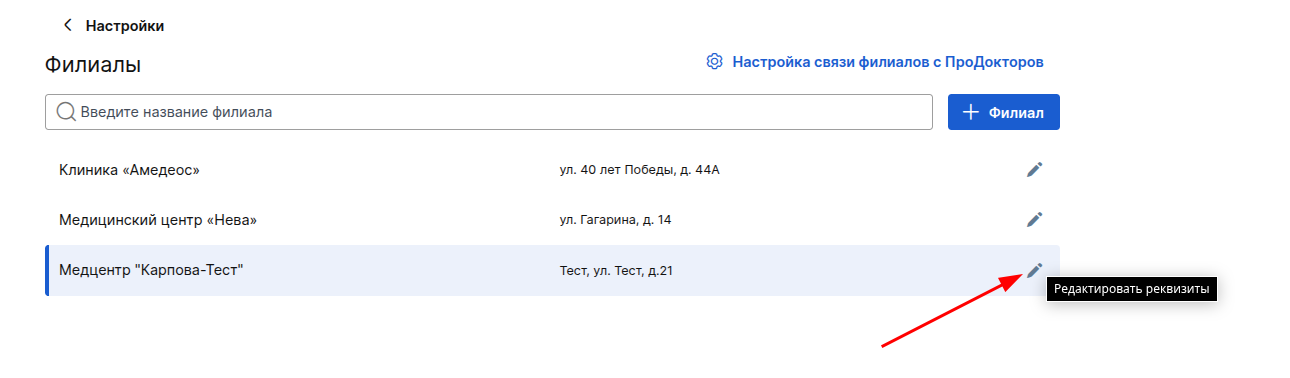Click address ул. 40 лет Победы, д. 44А

(640, 170)
